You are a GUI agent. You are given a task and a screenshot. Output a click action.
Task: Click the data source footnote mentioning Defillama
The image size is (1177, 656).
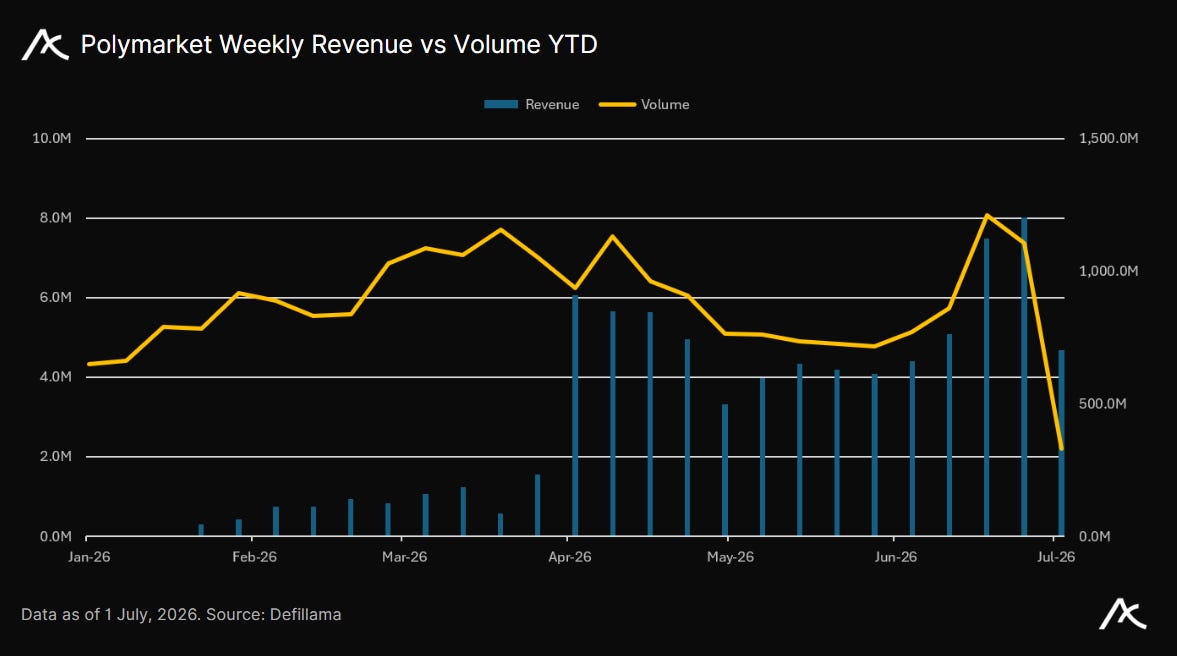tap(181, 614)
